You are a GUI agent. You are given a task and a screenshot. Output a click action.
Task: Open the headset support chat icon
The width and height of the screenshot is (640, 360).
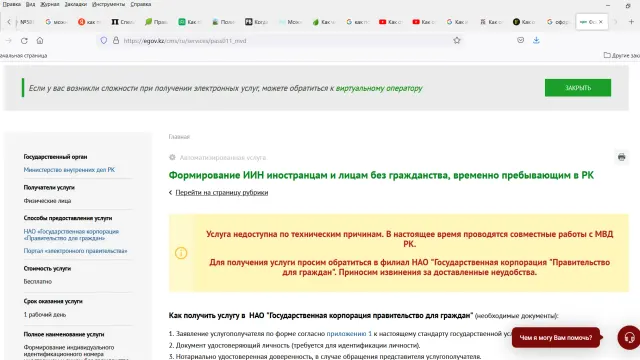(629, 338)
